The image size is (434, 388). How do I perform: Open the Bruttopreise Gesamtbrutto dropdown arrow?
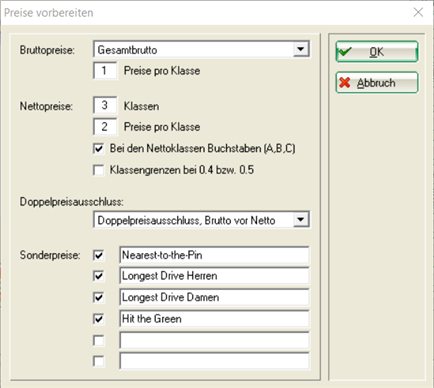(x=301, y=49)
